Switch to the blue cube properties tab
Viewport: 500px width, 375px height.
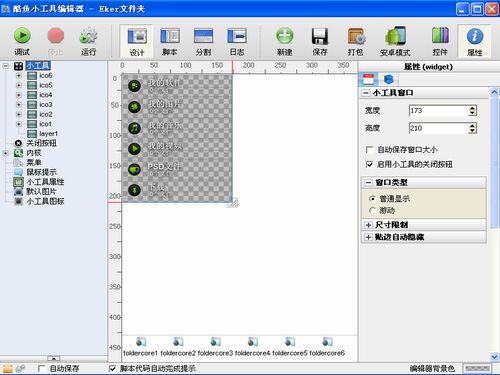tap(389, 79)
